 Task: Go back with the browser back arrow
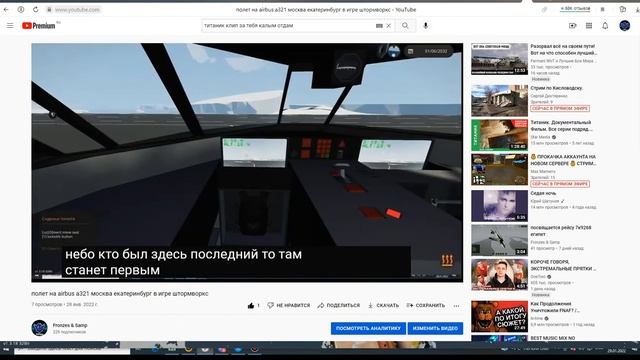(6, 9)
